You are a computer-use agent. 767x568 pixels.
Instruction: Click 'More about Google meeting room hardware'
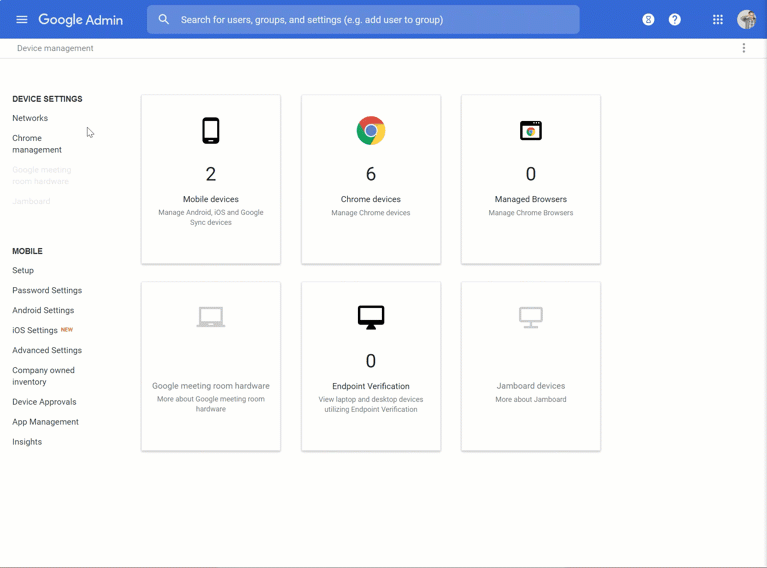pyautogui.click(x=211, y=404)
